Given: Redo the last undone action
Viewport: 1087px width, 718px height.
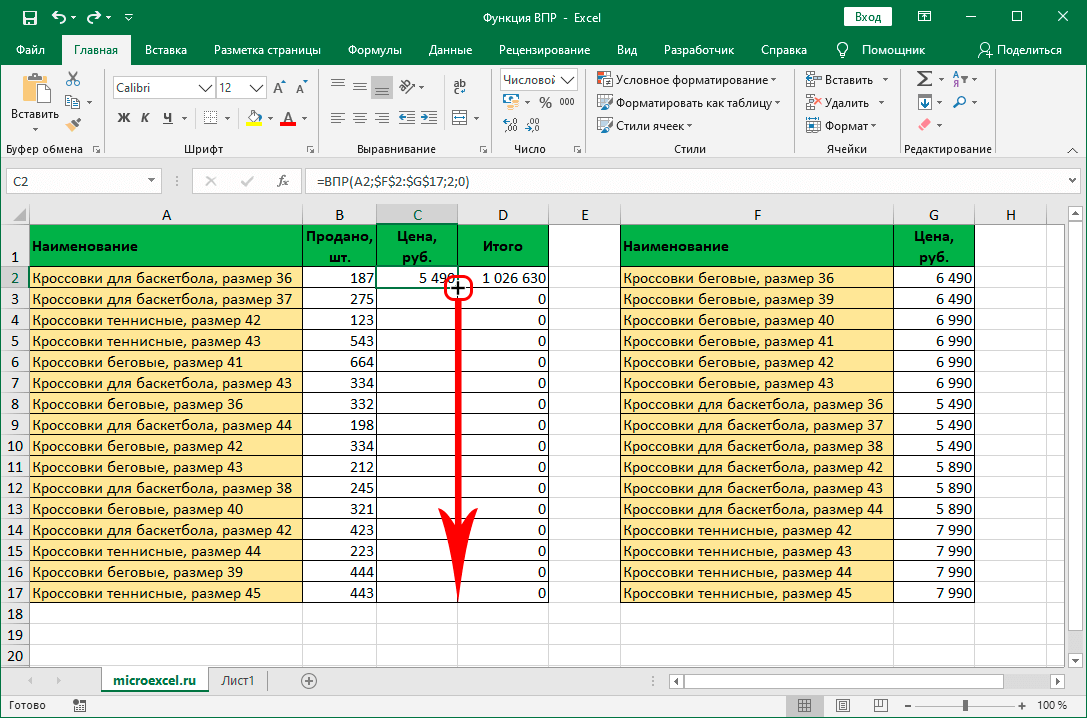Looking at the screenshot, I should 94,17.
